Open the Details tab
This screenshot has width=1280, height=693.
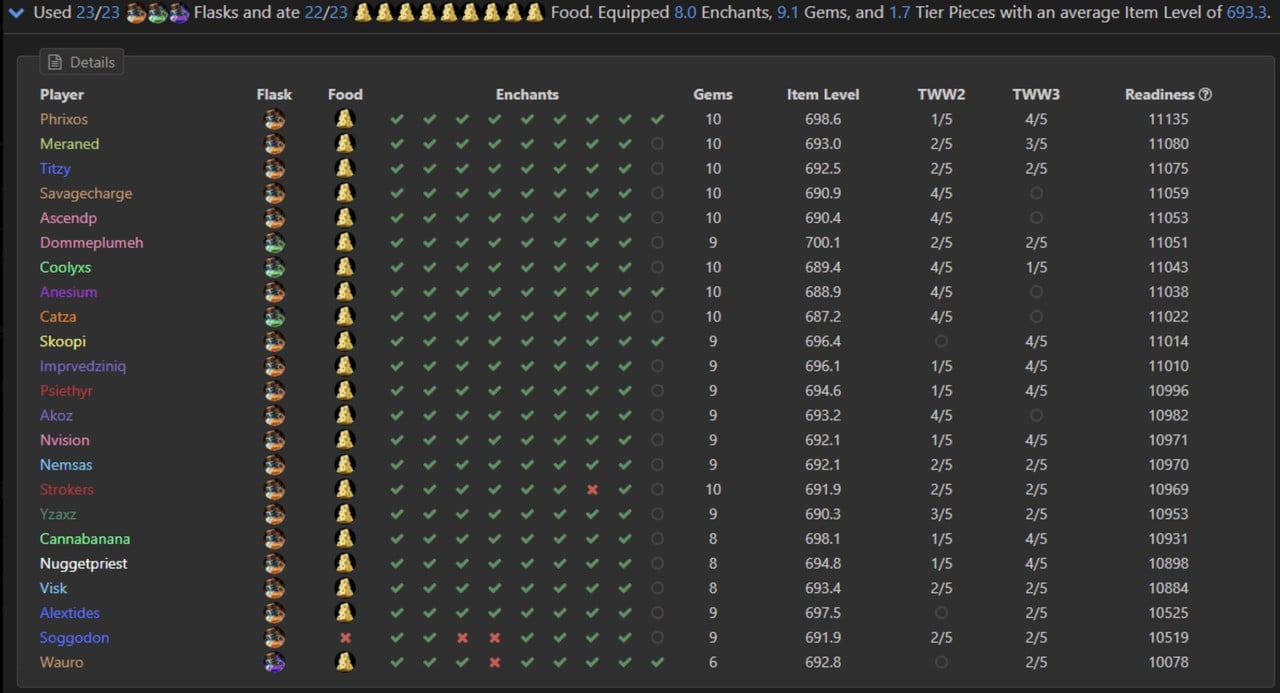pyautogui.click(x=82, y=62)
